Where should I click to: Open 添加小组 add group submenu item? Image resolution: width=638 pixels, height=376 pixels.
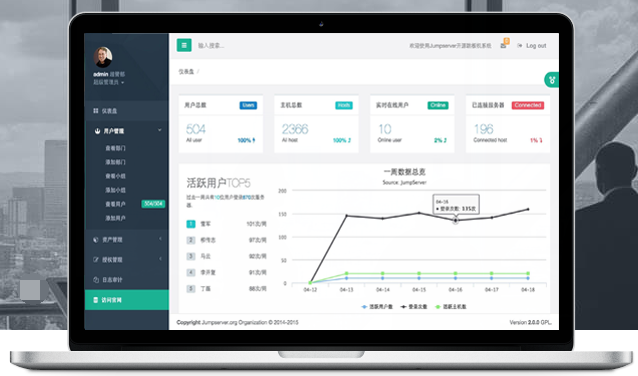[116, 190]
